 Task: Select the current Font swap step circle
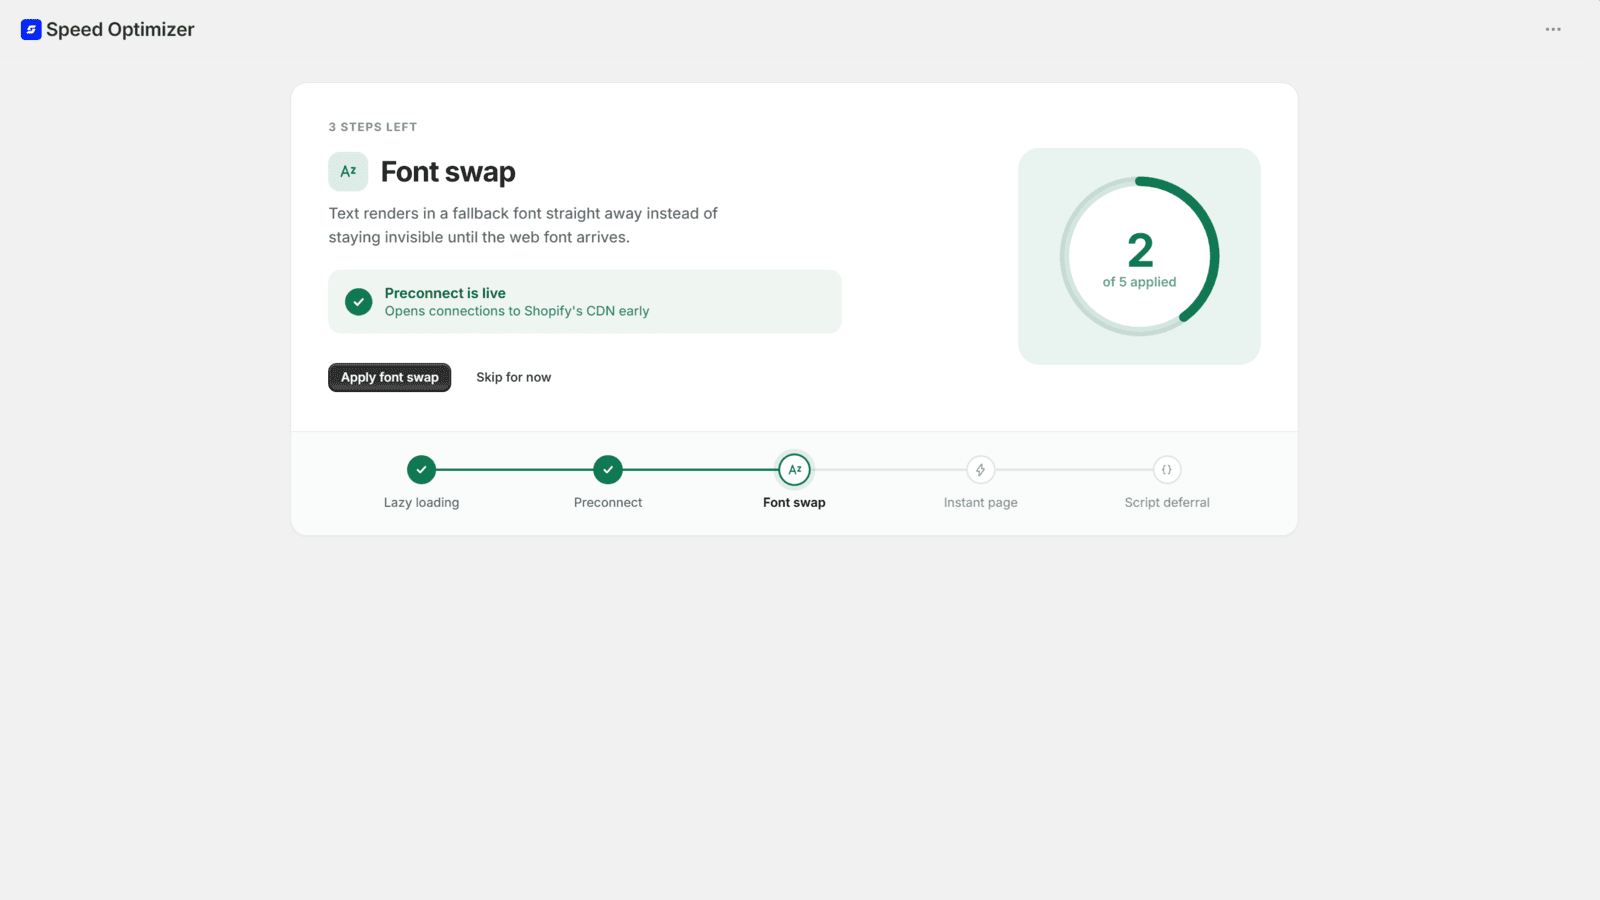(795, 469)
